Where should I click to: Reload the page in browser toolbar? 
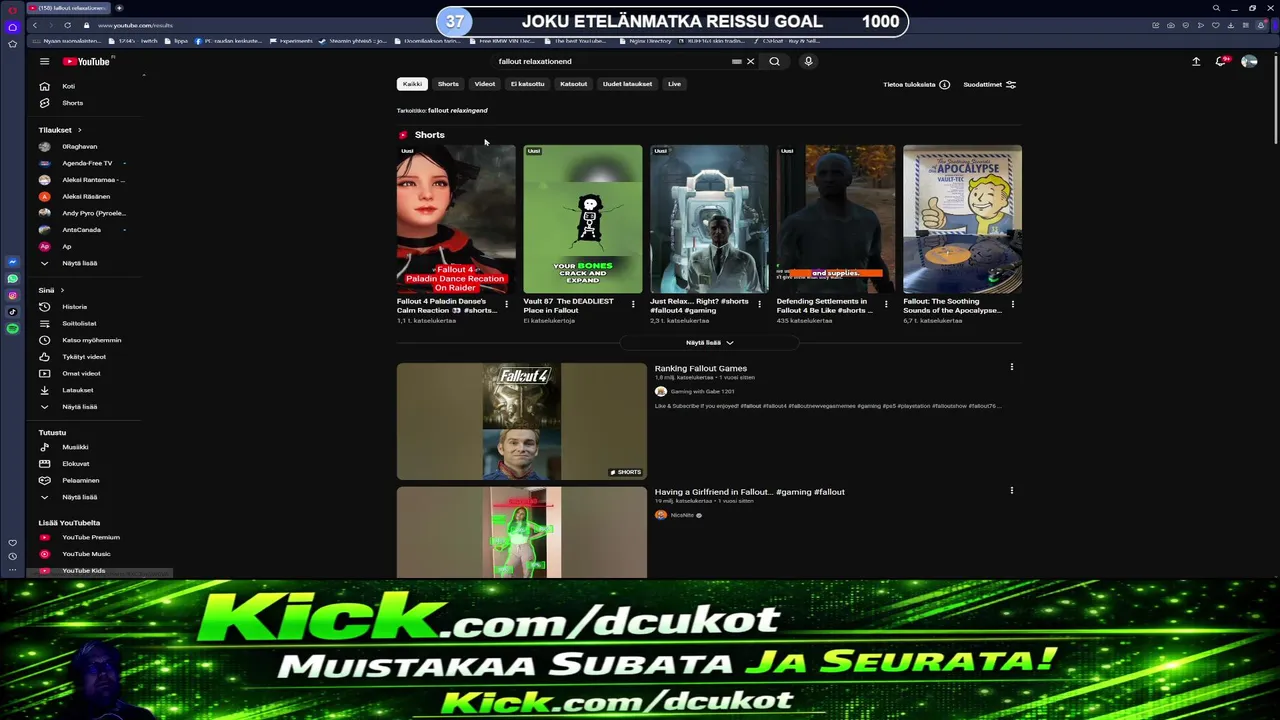click(x=67, y=25)
